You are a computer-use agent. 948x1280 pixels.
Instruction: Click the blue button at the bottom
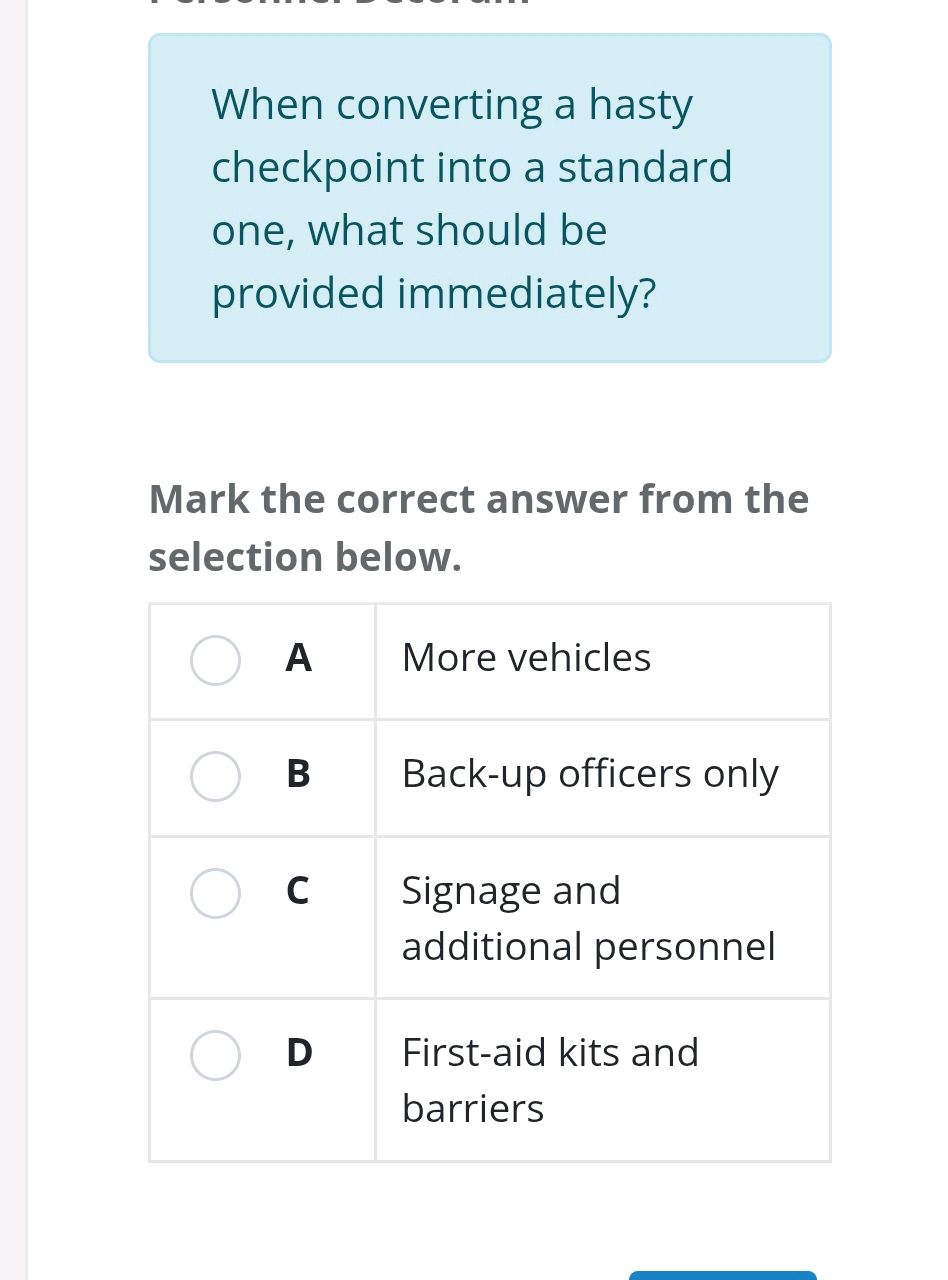pyautogui.click(x=722, y=1275)
